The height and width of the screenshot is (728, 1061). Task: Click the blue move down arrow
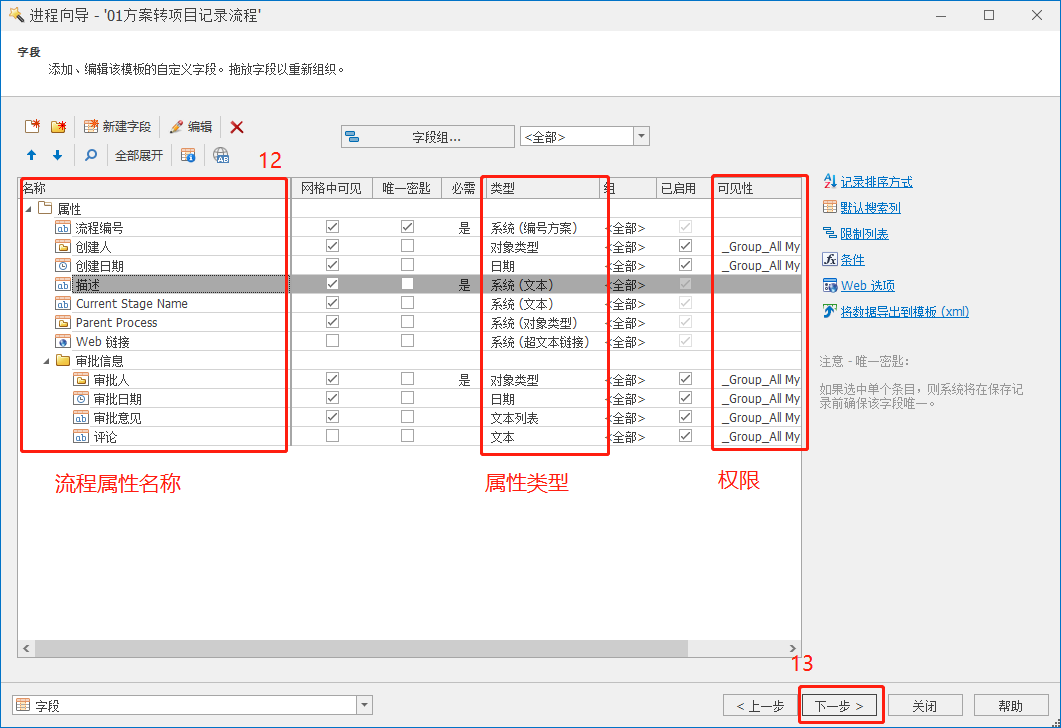pyautogui.click(x=57, y=155)
